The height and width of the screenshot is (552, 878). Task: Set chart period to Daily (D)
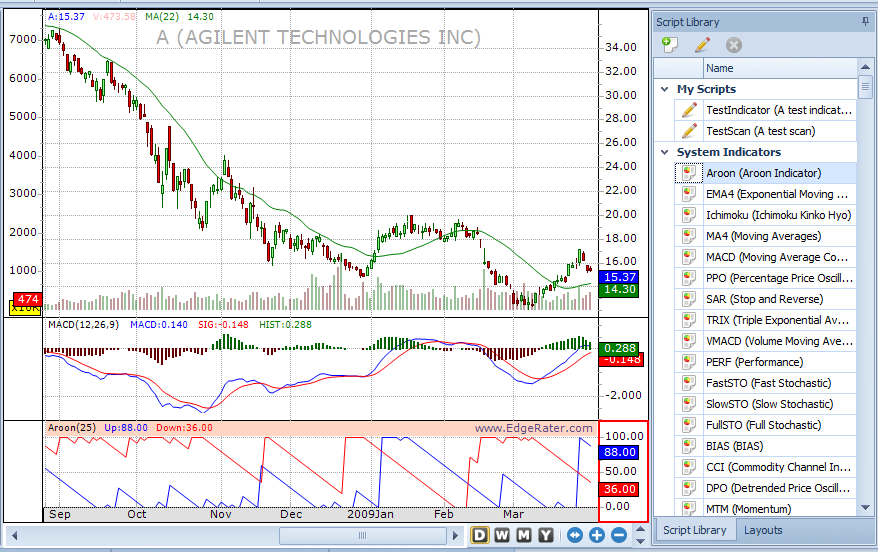point(480,535)
